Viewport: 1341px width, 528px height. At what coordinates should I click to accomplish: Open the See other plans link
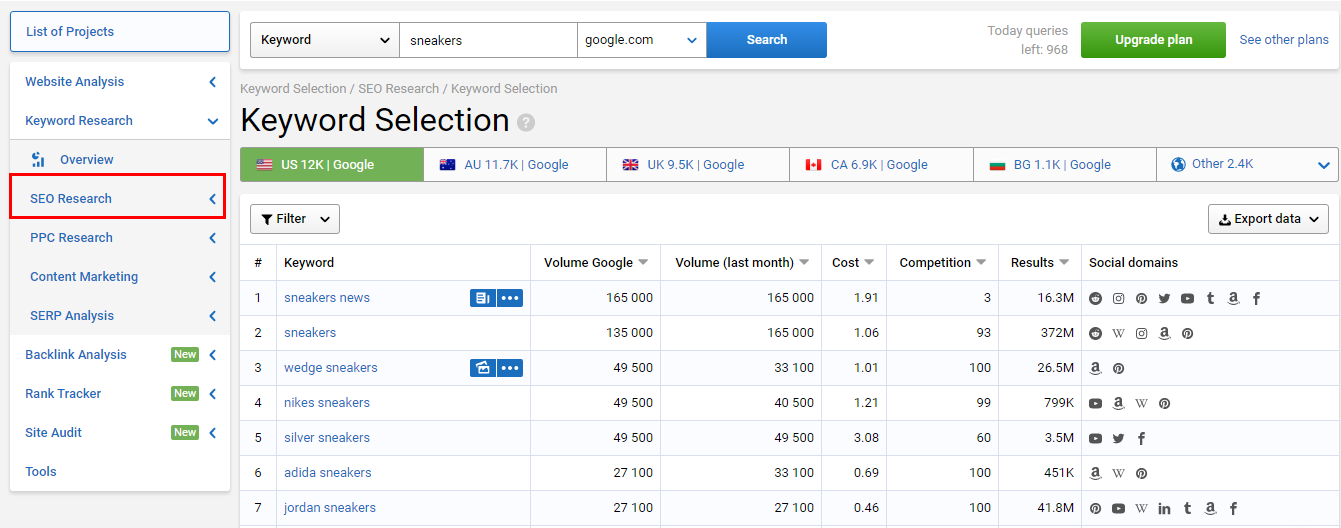pos(1284,40)
